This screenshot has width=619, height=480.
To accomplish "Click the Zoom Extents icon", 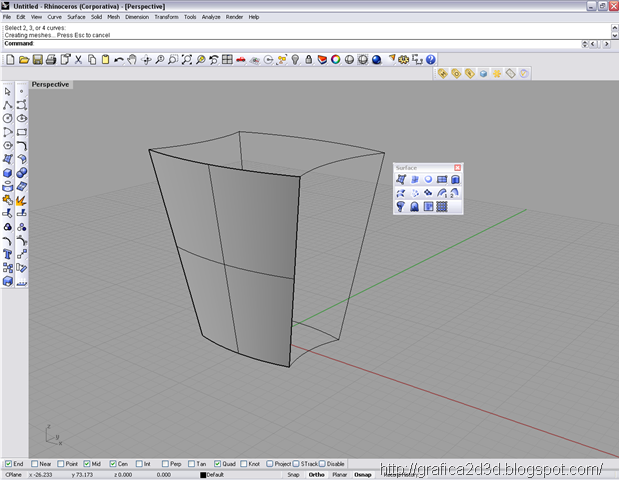I will point(187,60).
